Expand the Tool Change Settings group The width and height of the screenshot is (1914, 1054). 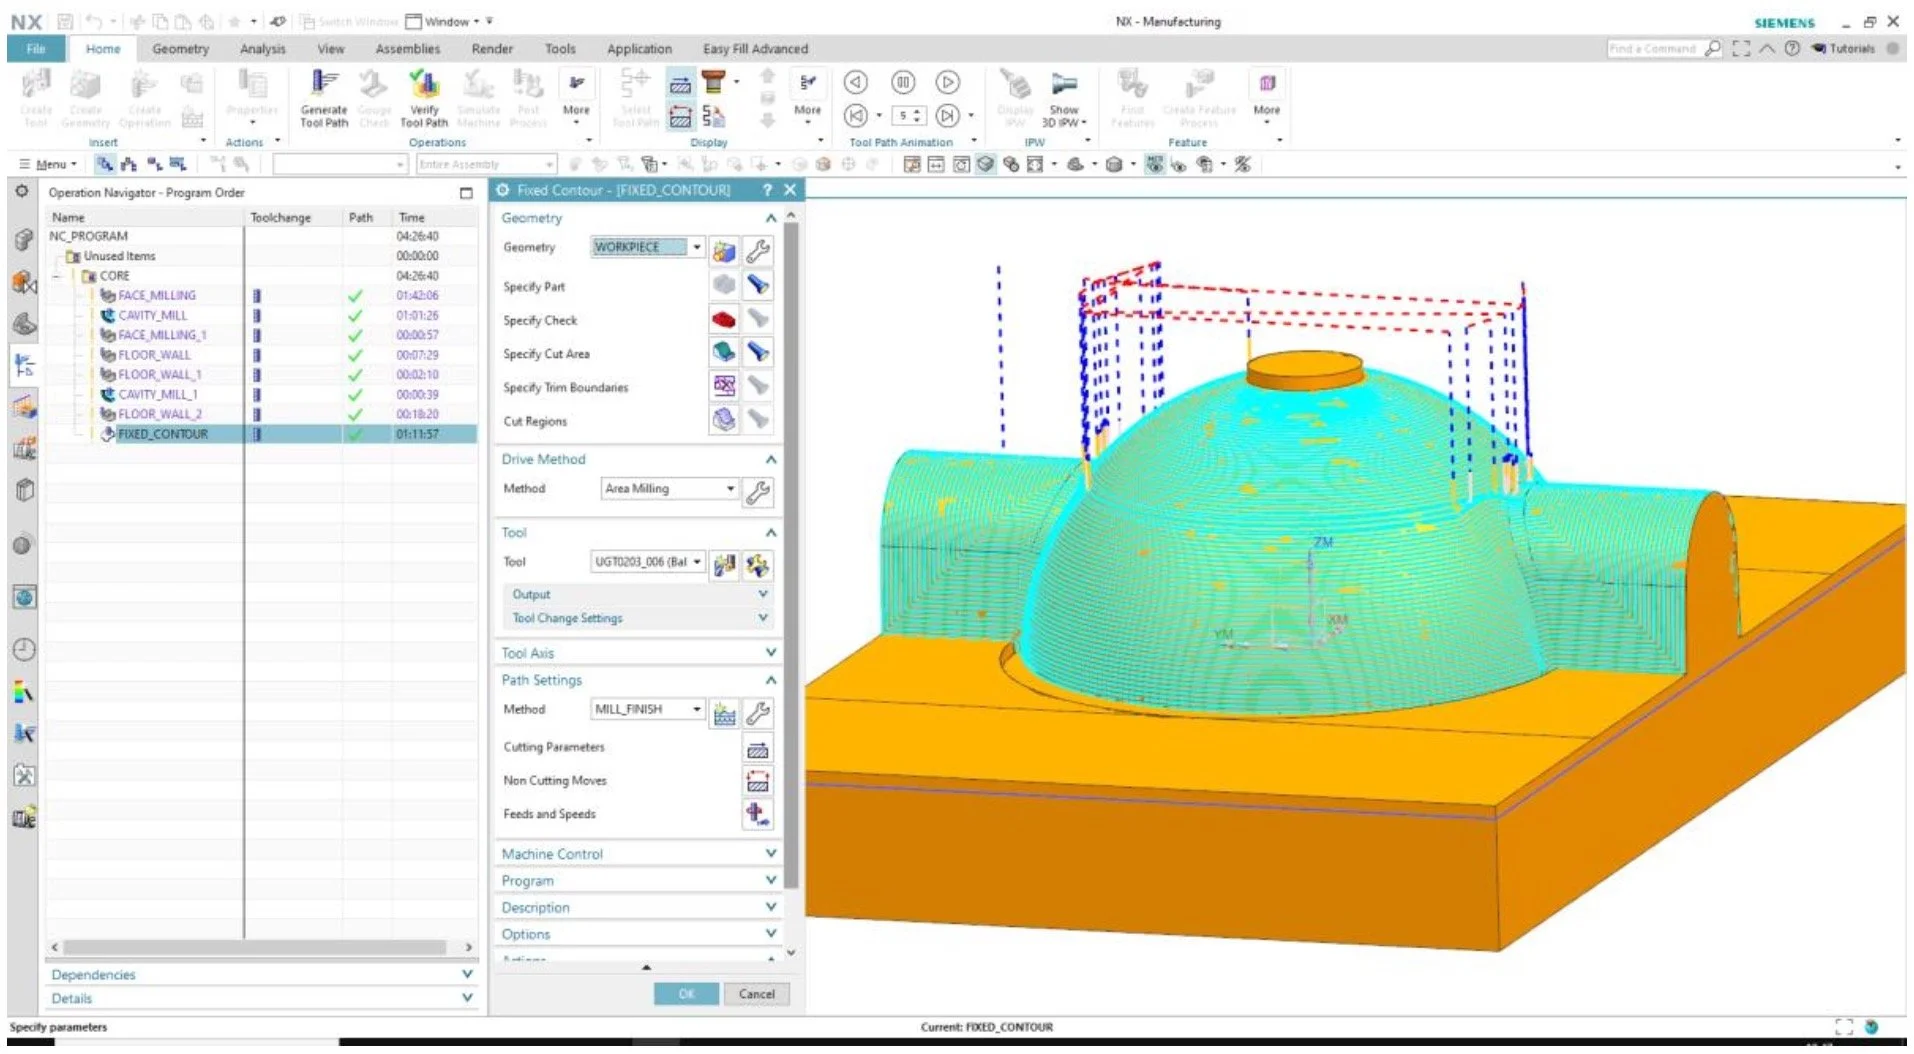639,618
